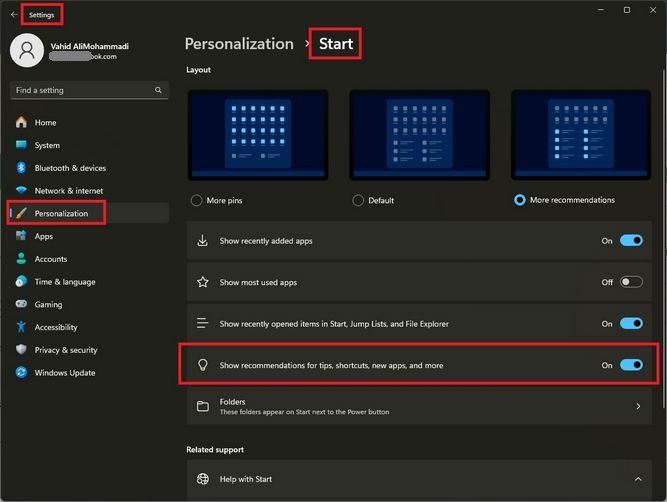Image resolution: width=667 pixels, height=502 pixels.
Task: Click the search magnifier in Find a setting
Action: click(158, 90)
